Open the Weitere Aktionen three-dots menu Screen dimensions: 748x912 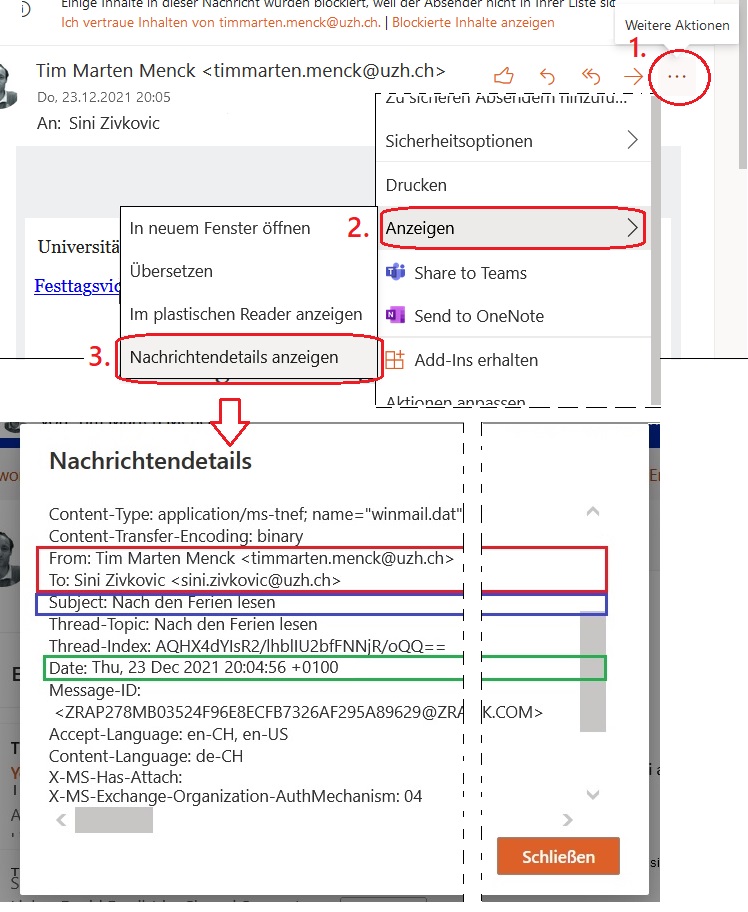click(x=678, y=76)
